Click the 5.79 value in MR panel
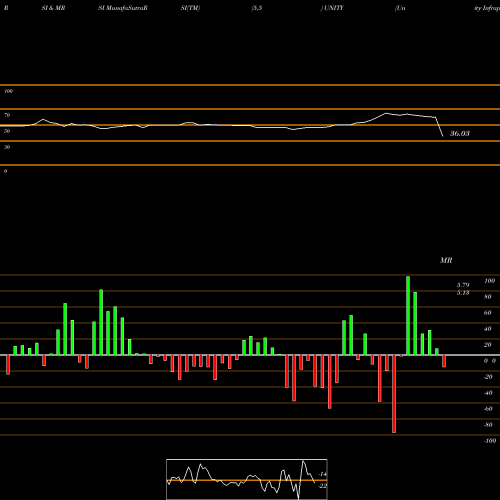500x500 pixels. [463, 285]
